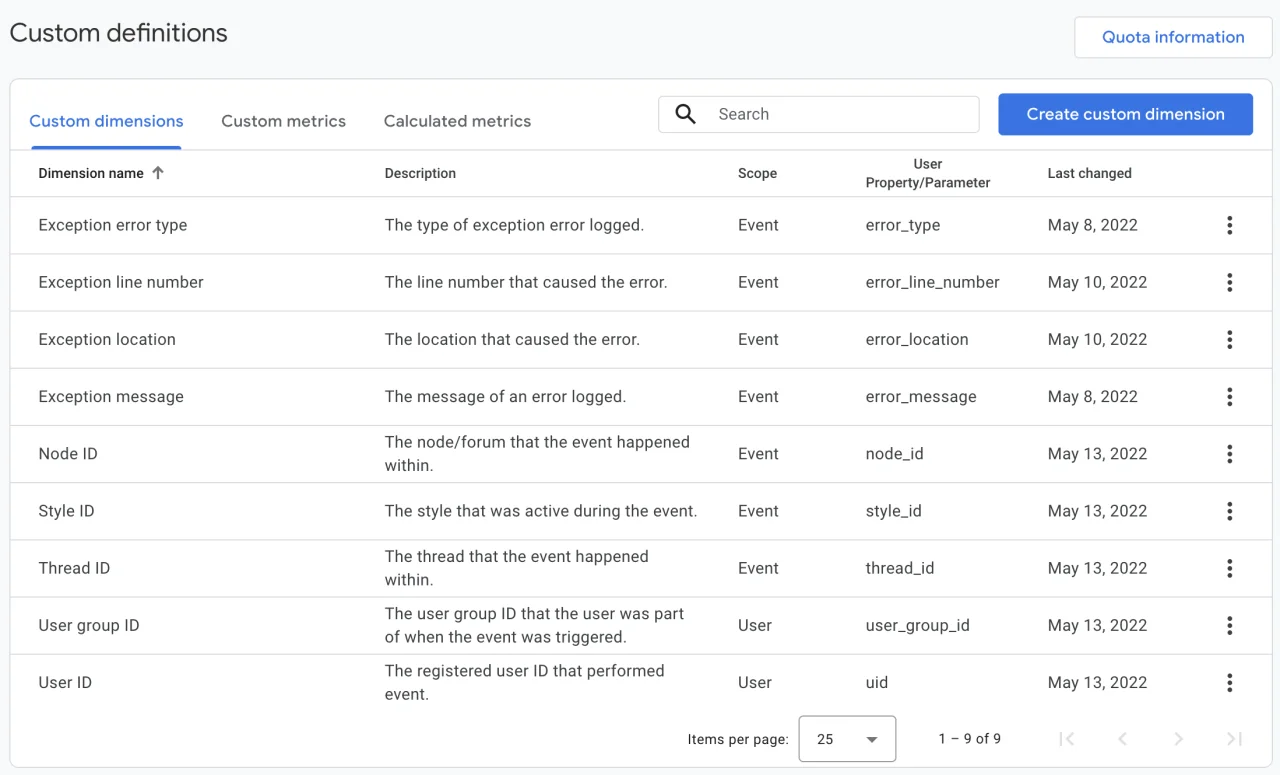Go to the next page of results

(x=1178, y=739)
